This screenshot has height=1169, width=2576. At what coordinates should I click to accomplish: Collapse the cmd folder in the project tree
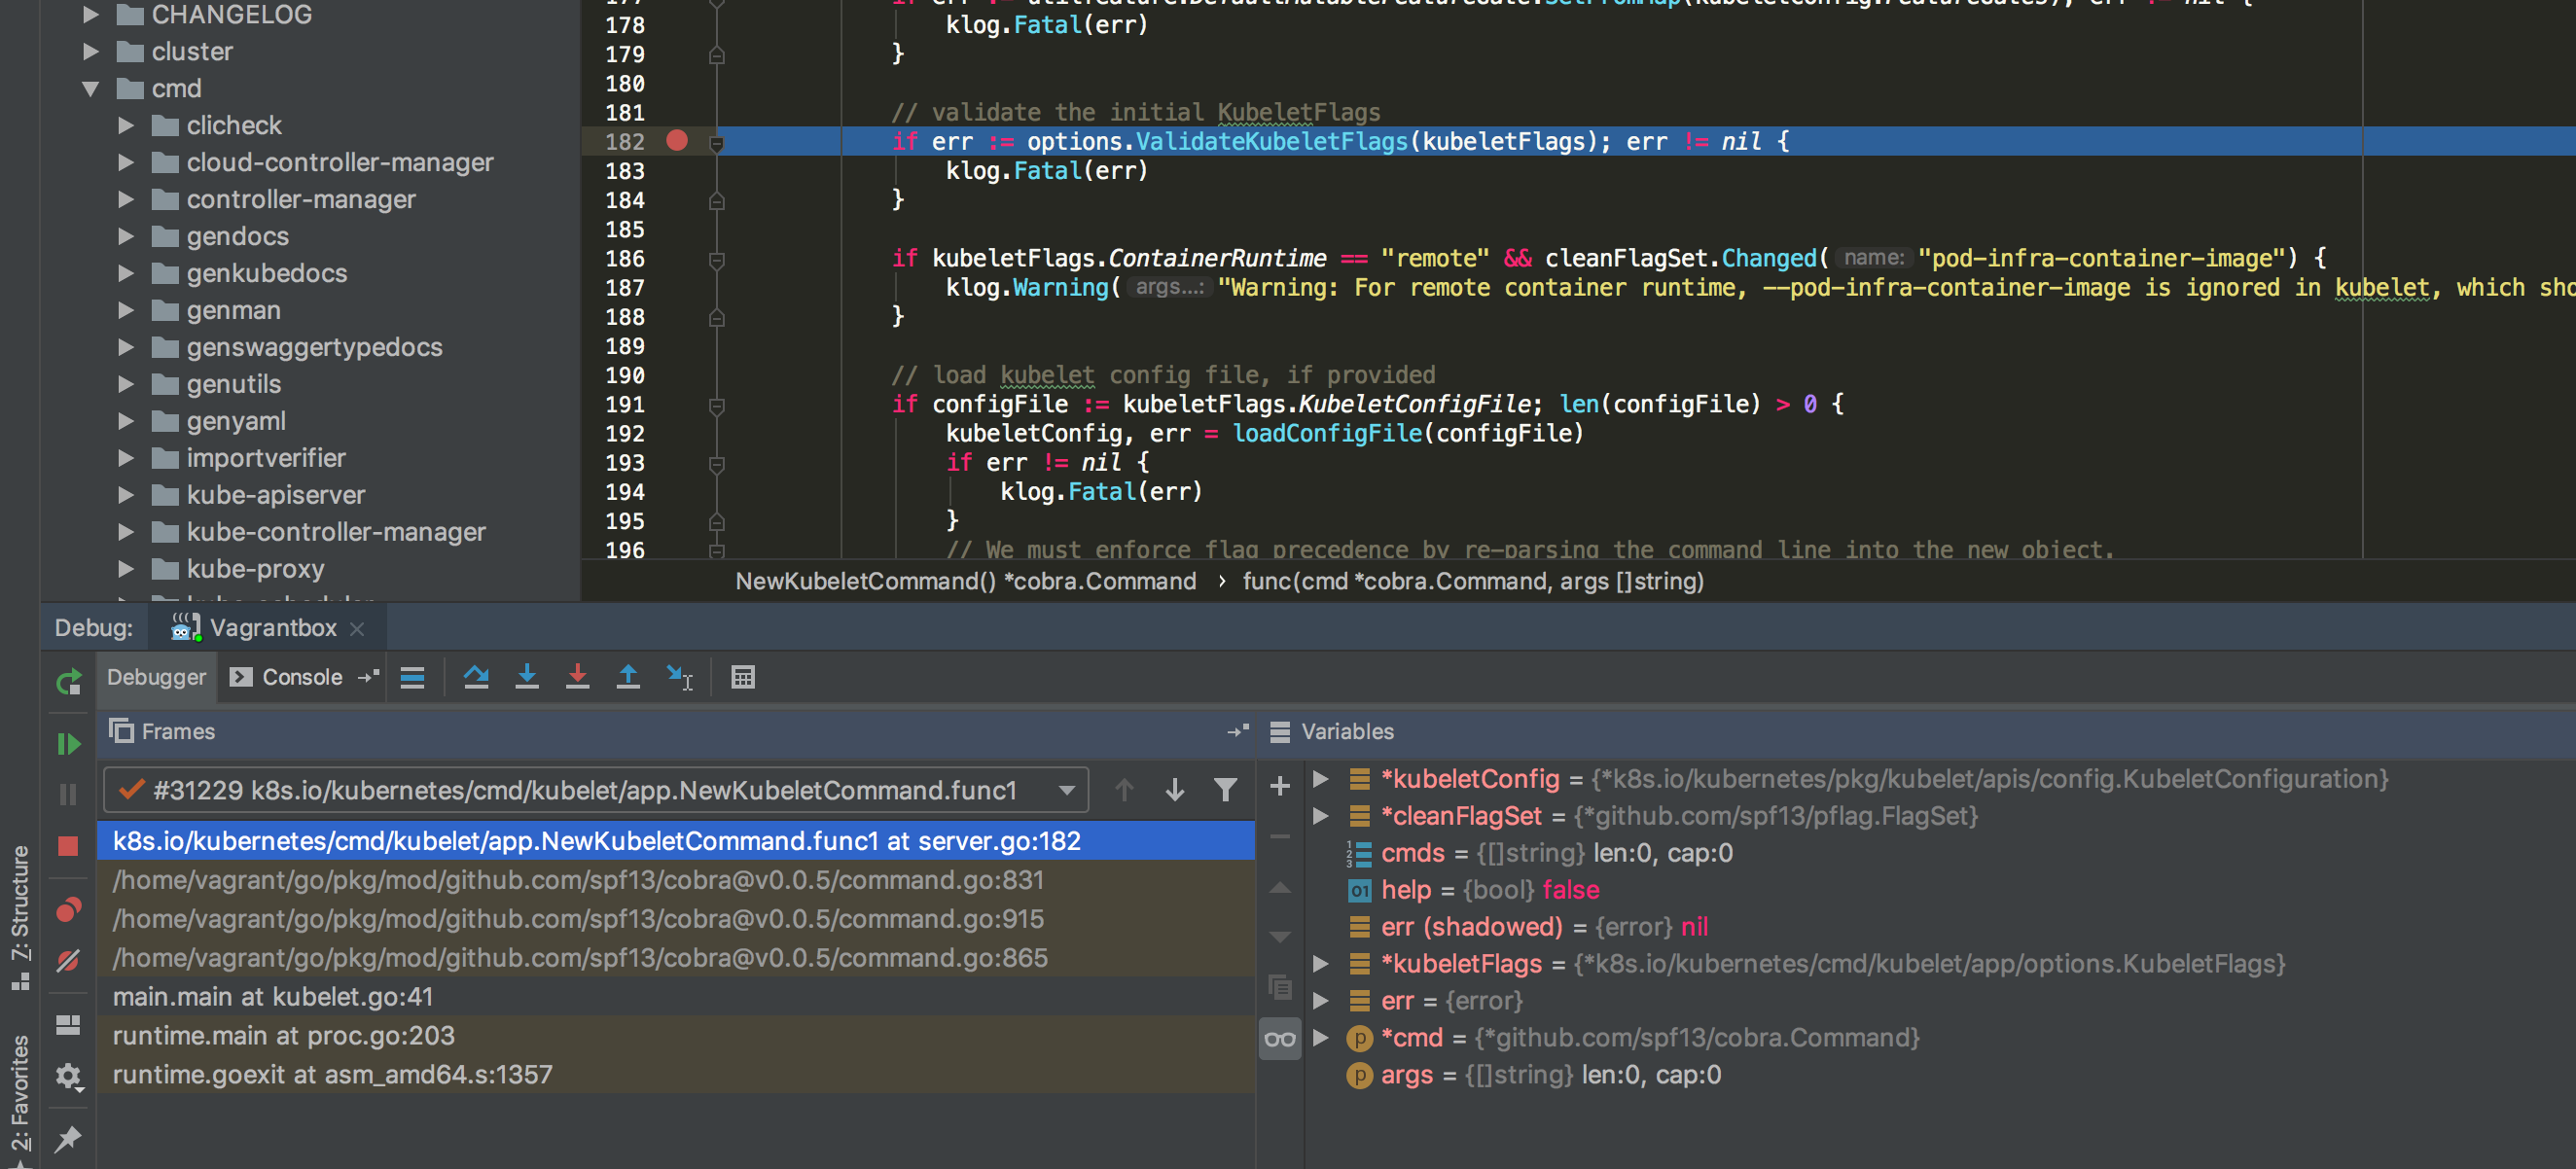click(x=91, y=88)
